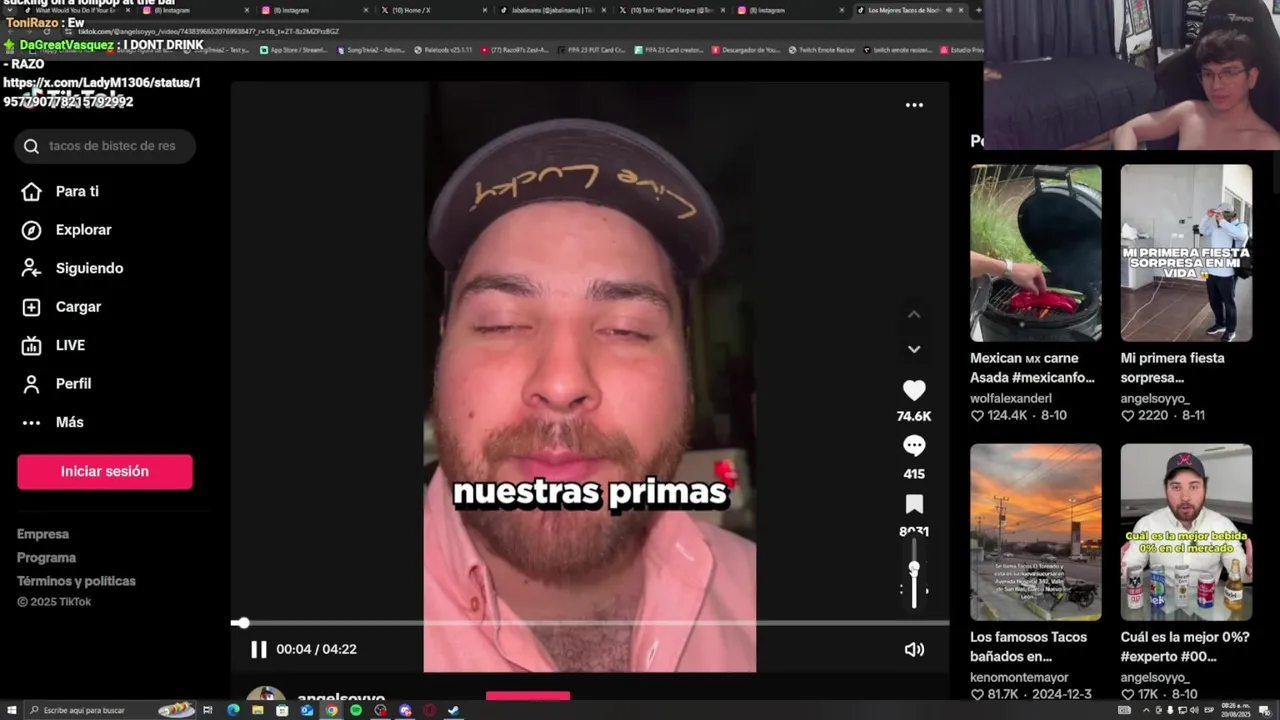This screenshot has width=1280, height=720.
Task: Click the browser address bar URL
Action: click(208, 32)
